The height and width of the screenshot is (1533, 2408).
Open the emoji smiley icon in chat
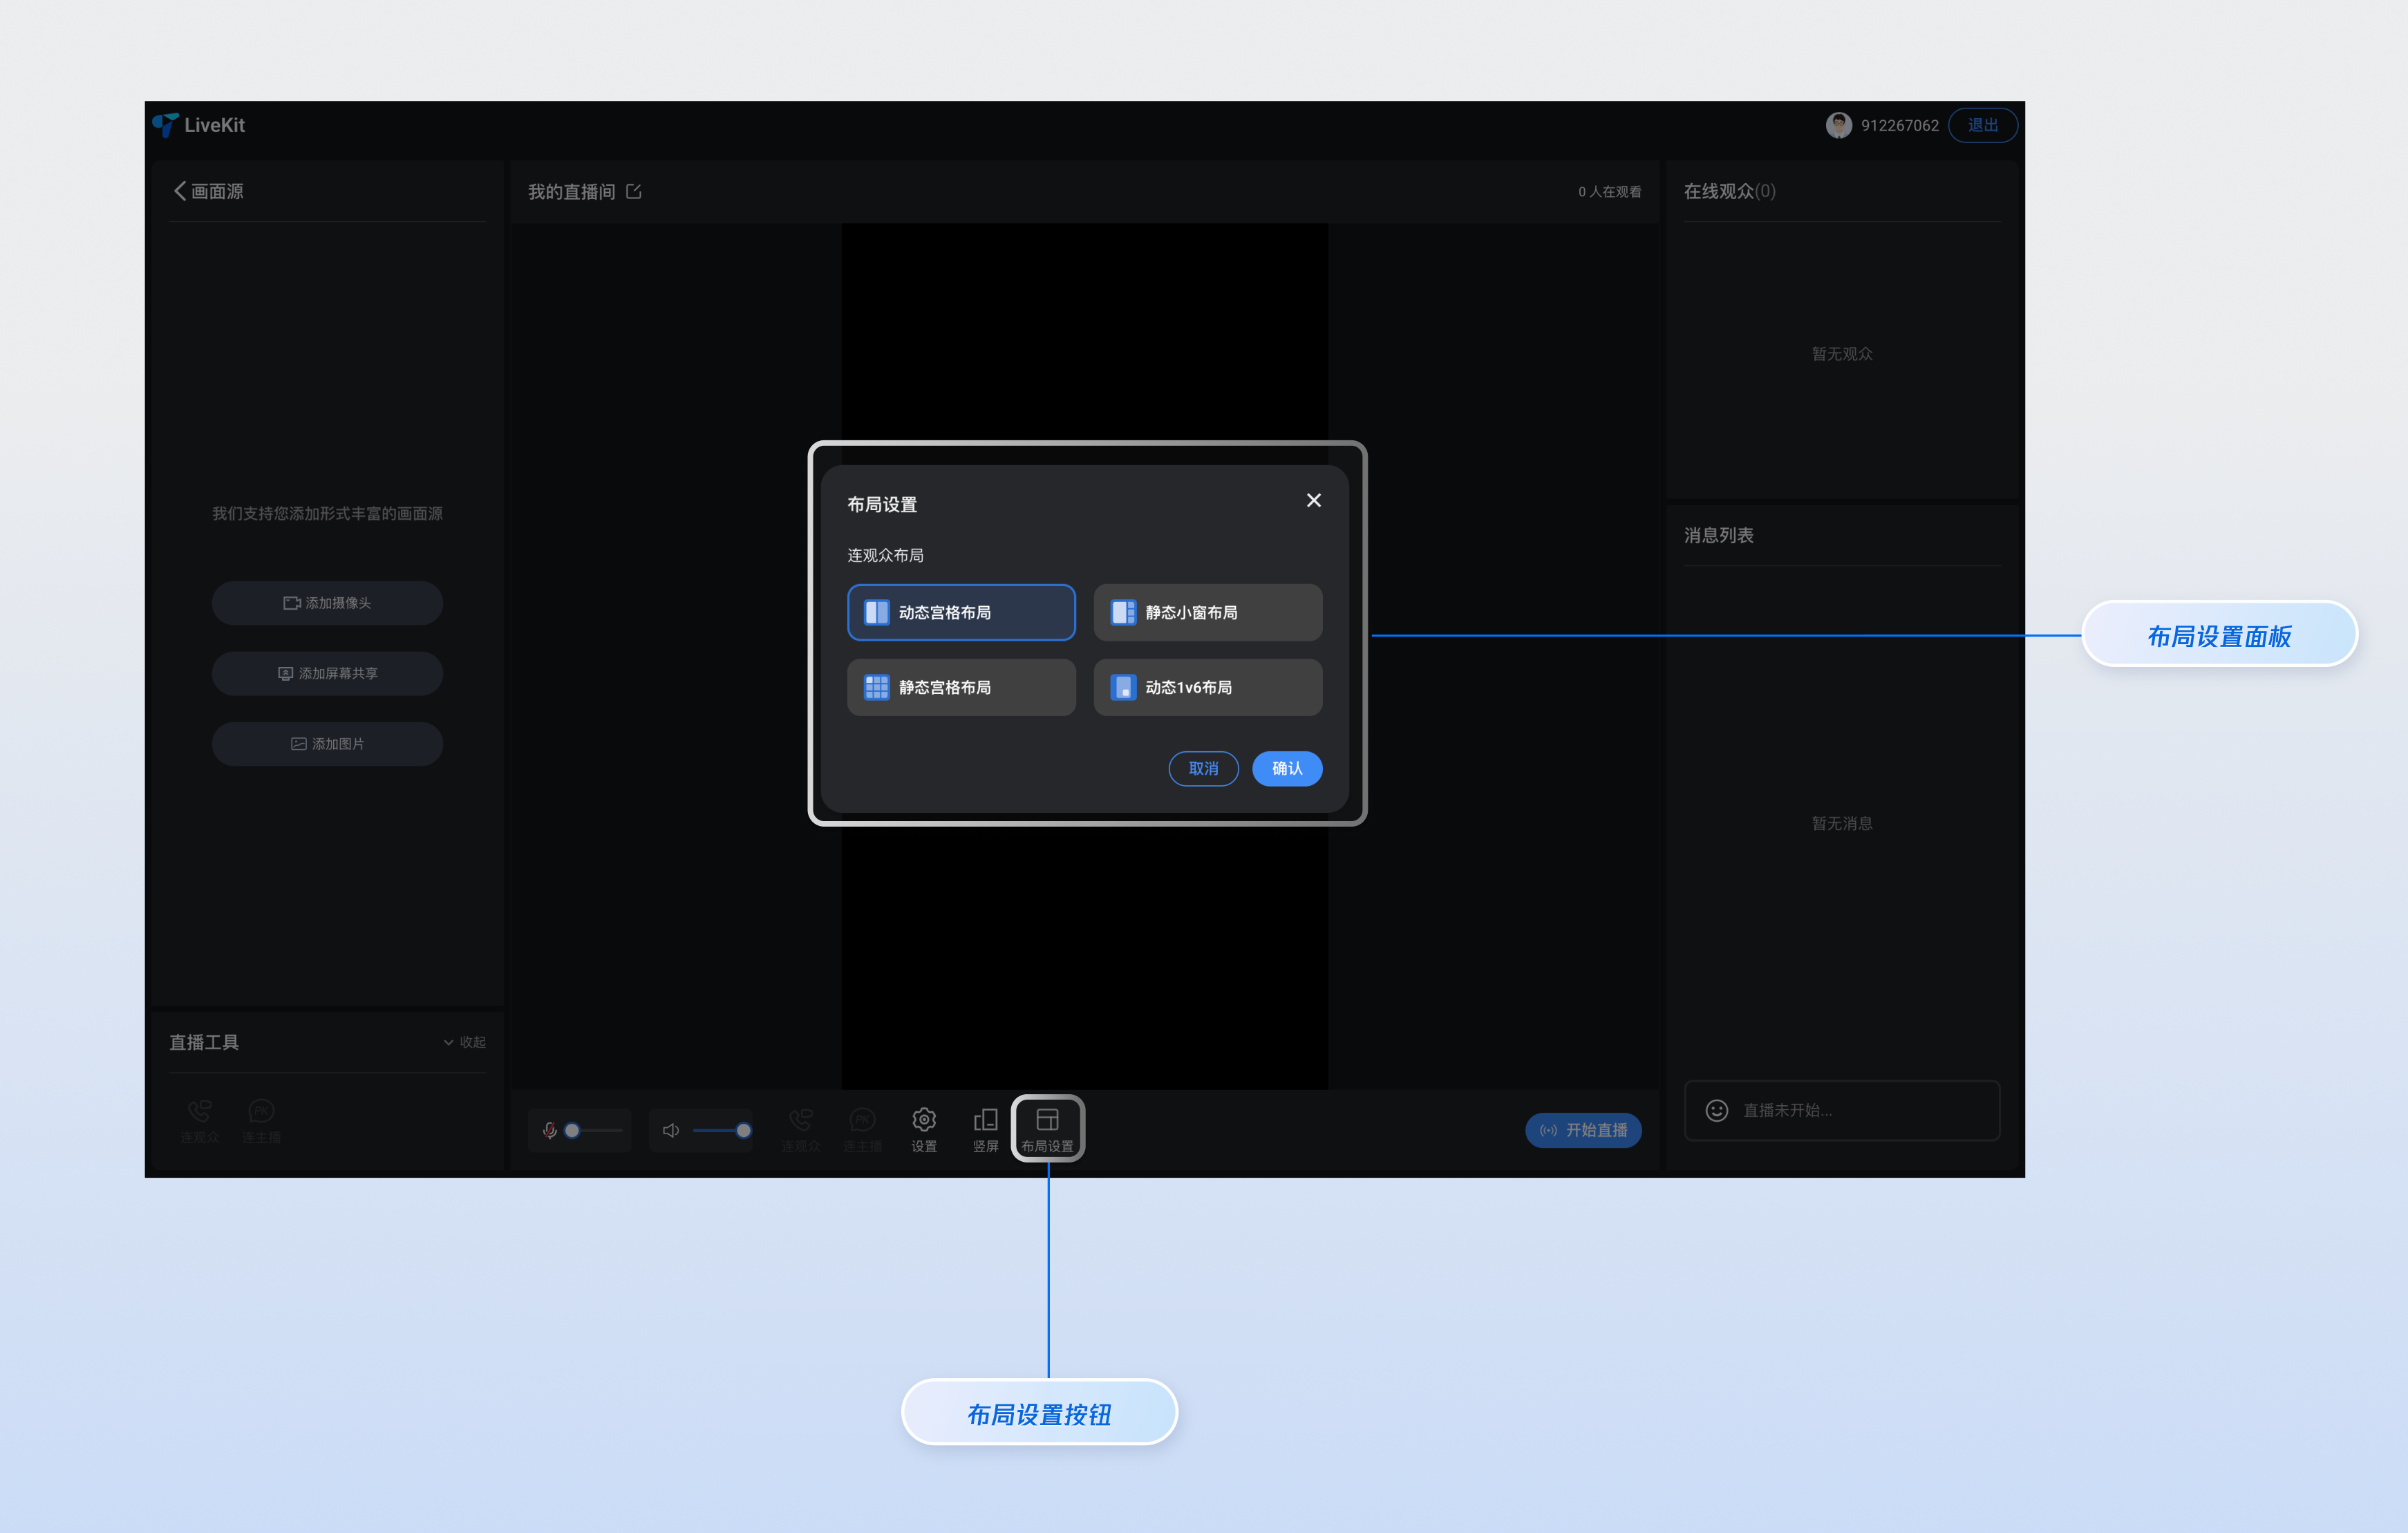(x=1716, y=1110)
